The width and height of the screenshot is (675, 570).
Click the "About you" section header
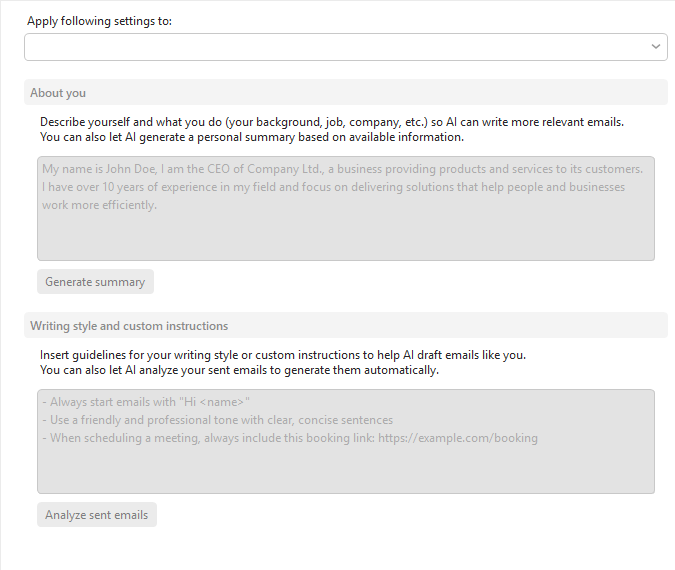tap(346, 93)
